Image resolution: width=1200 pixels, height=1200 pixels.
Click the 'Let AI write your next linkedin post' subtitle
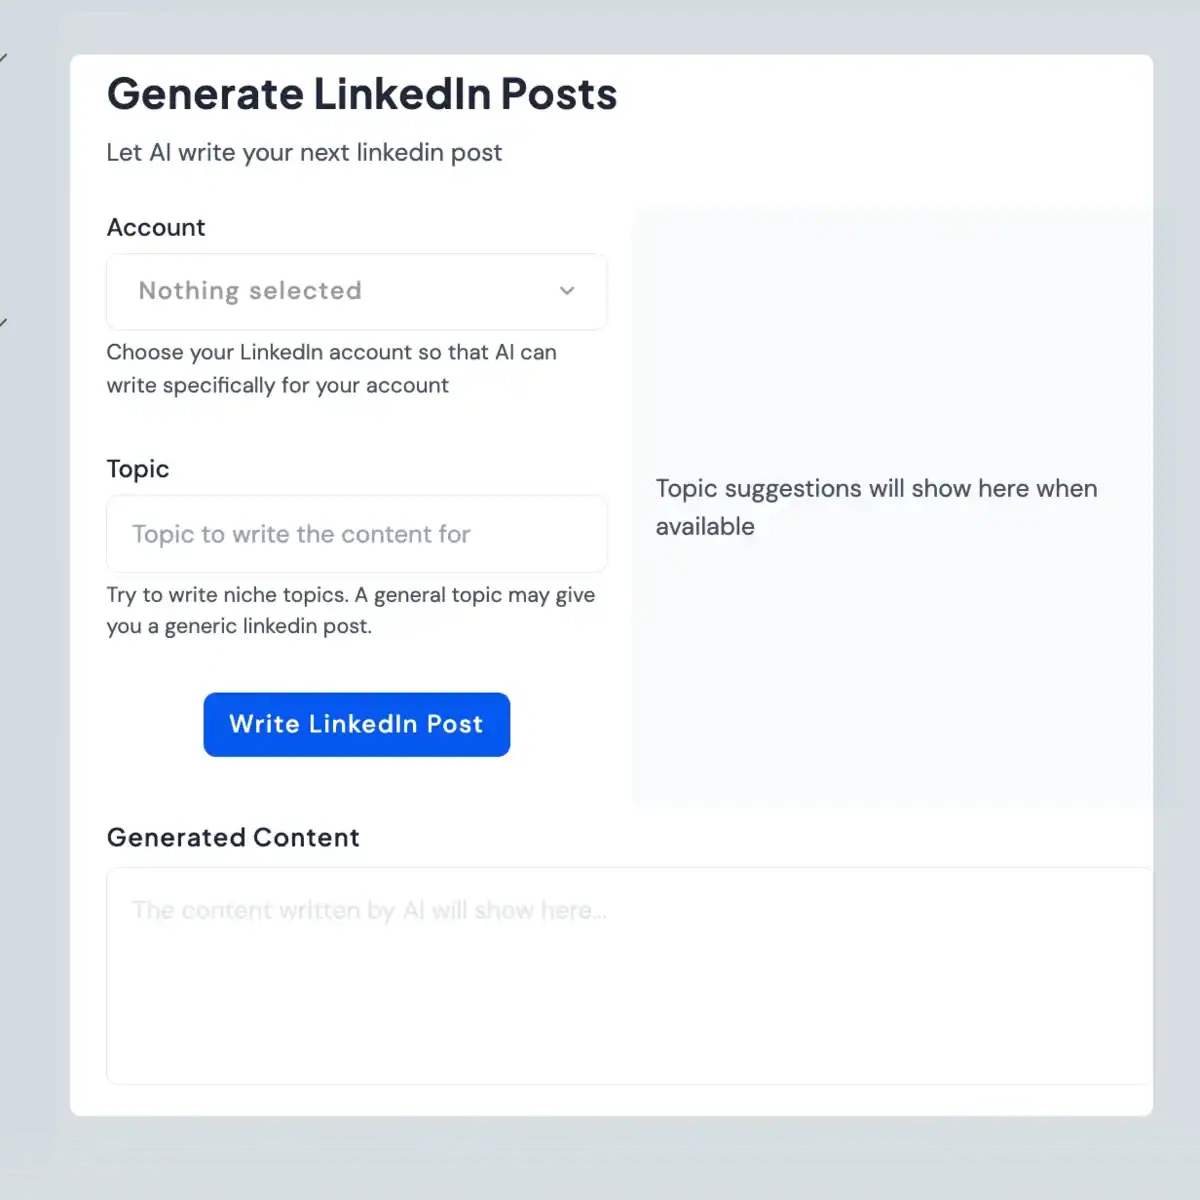[304, 152]
